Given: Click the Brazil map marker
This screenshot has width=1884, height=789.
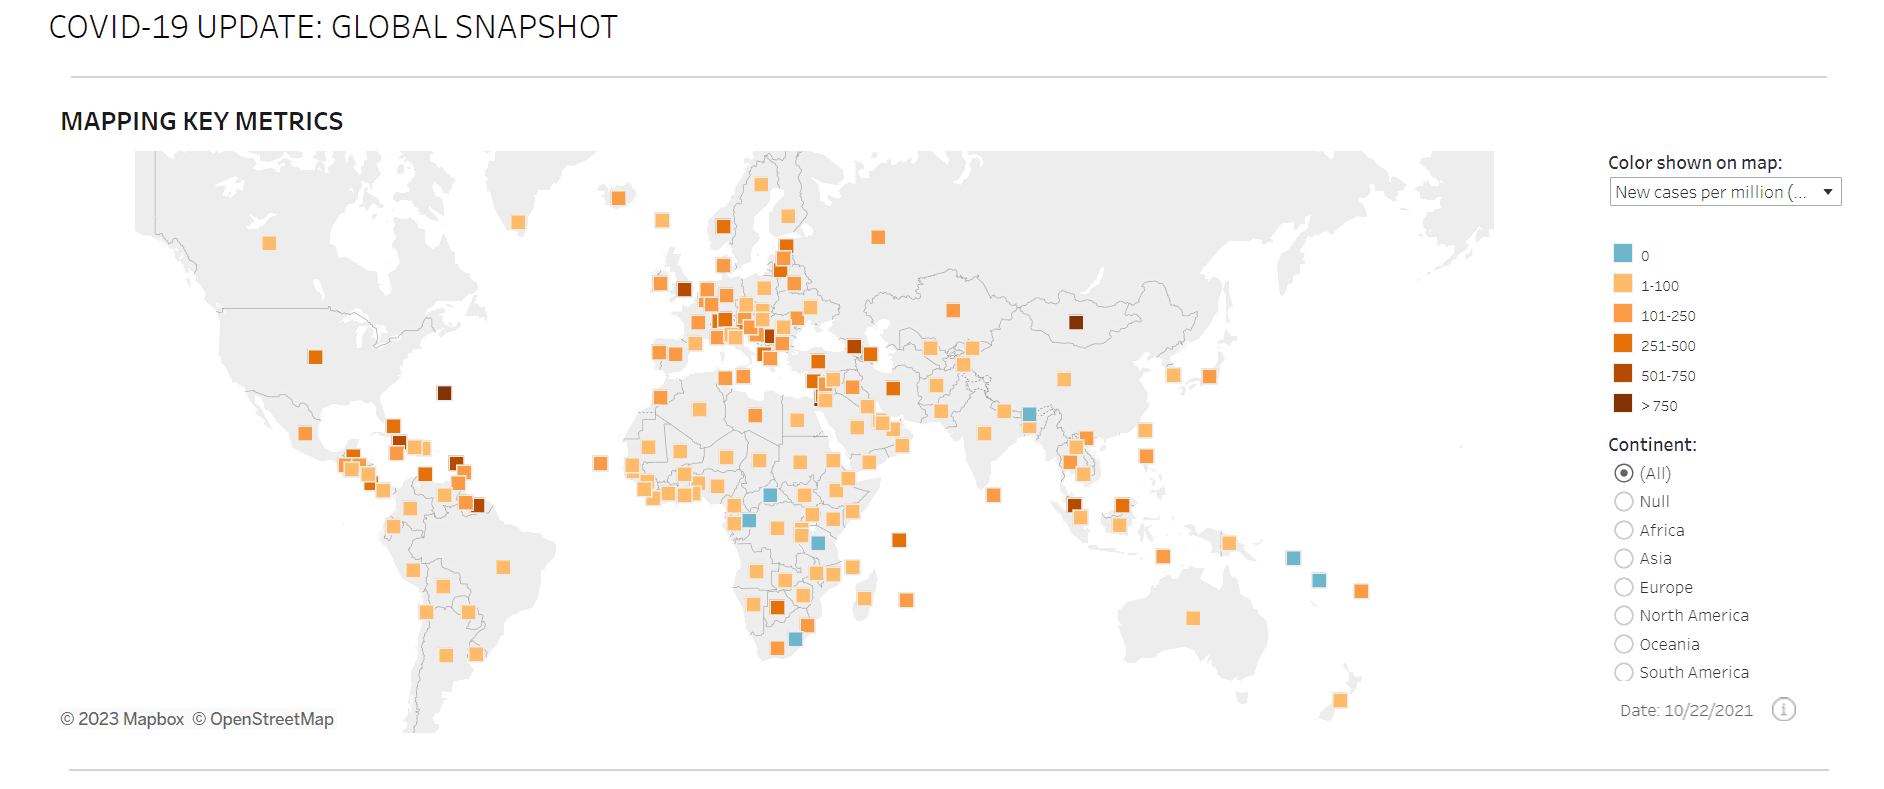Looking at the screenshot, I should 503,567.
